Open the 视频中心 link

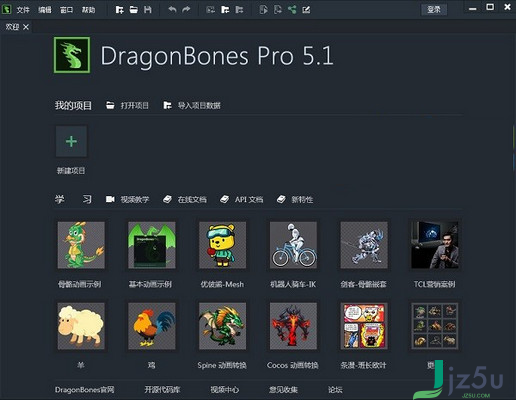click(x=224, y=389)
